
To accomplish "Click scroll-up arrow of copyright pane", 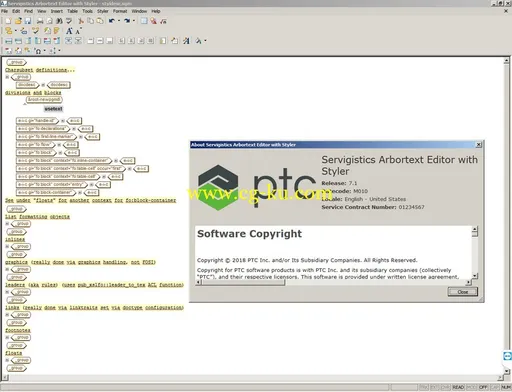I will 475,229.
